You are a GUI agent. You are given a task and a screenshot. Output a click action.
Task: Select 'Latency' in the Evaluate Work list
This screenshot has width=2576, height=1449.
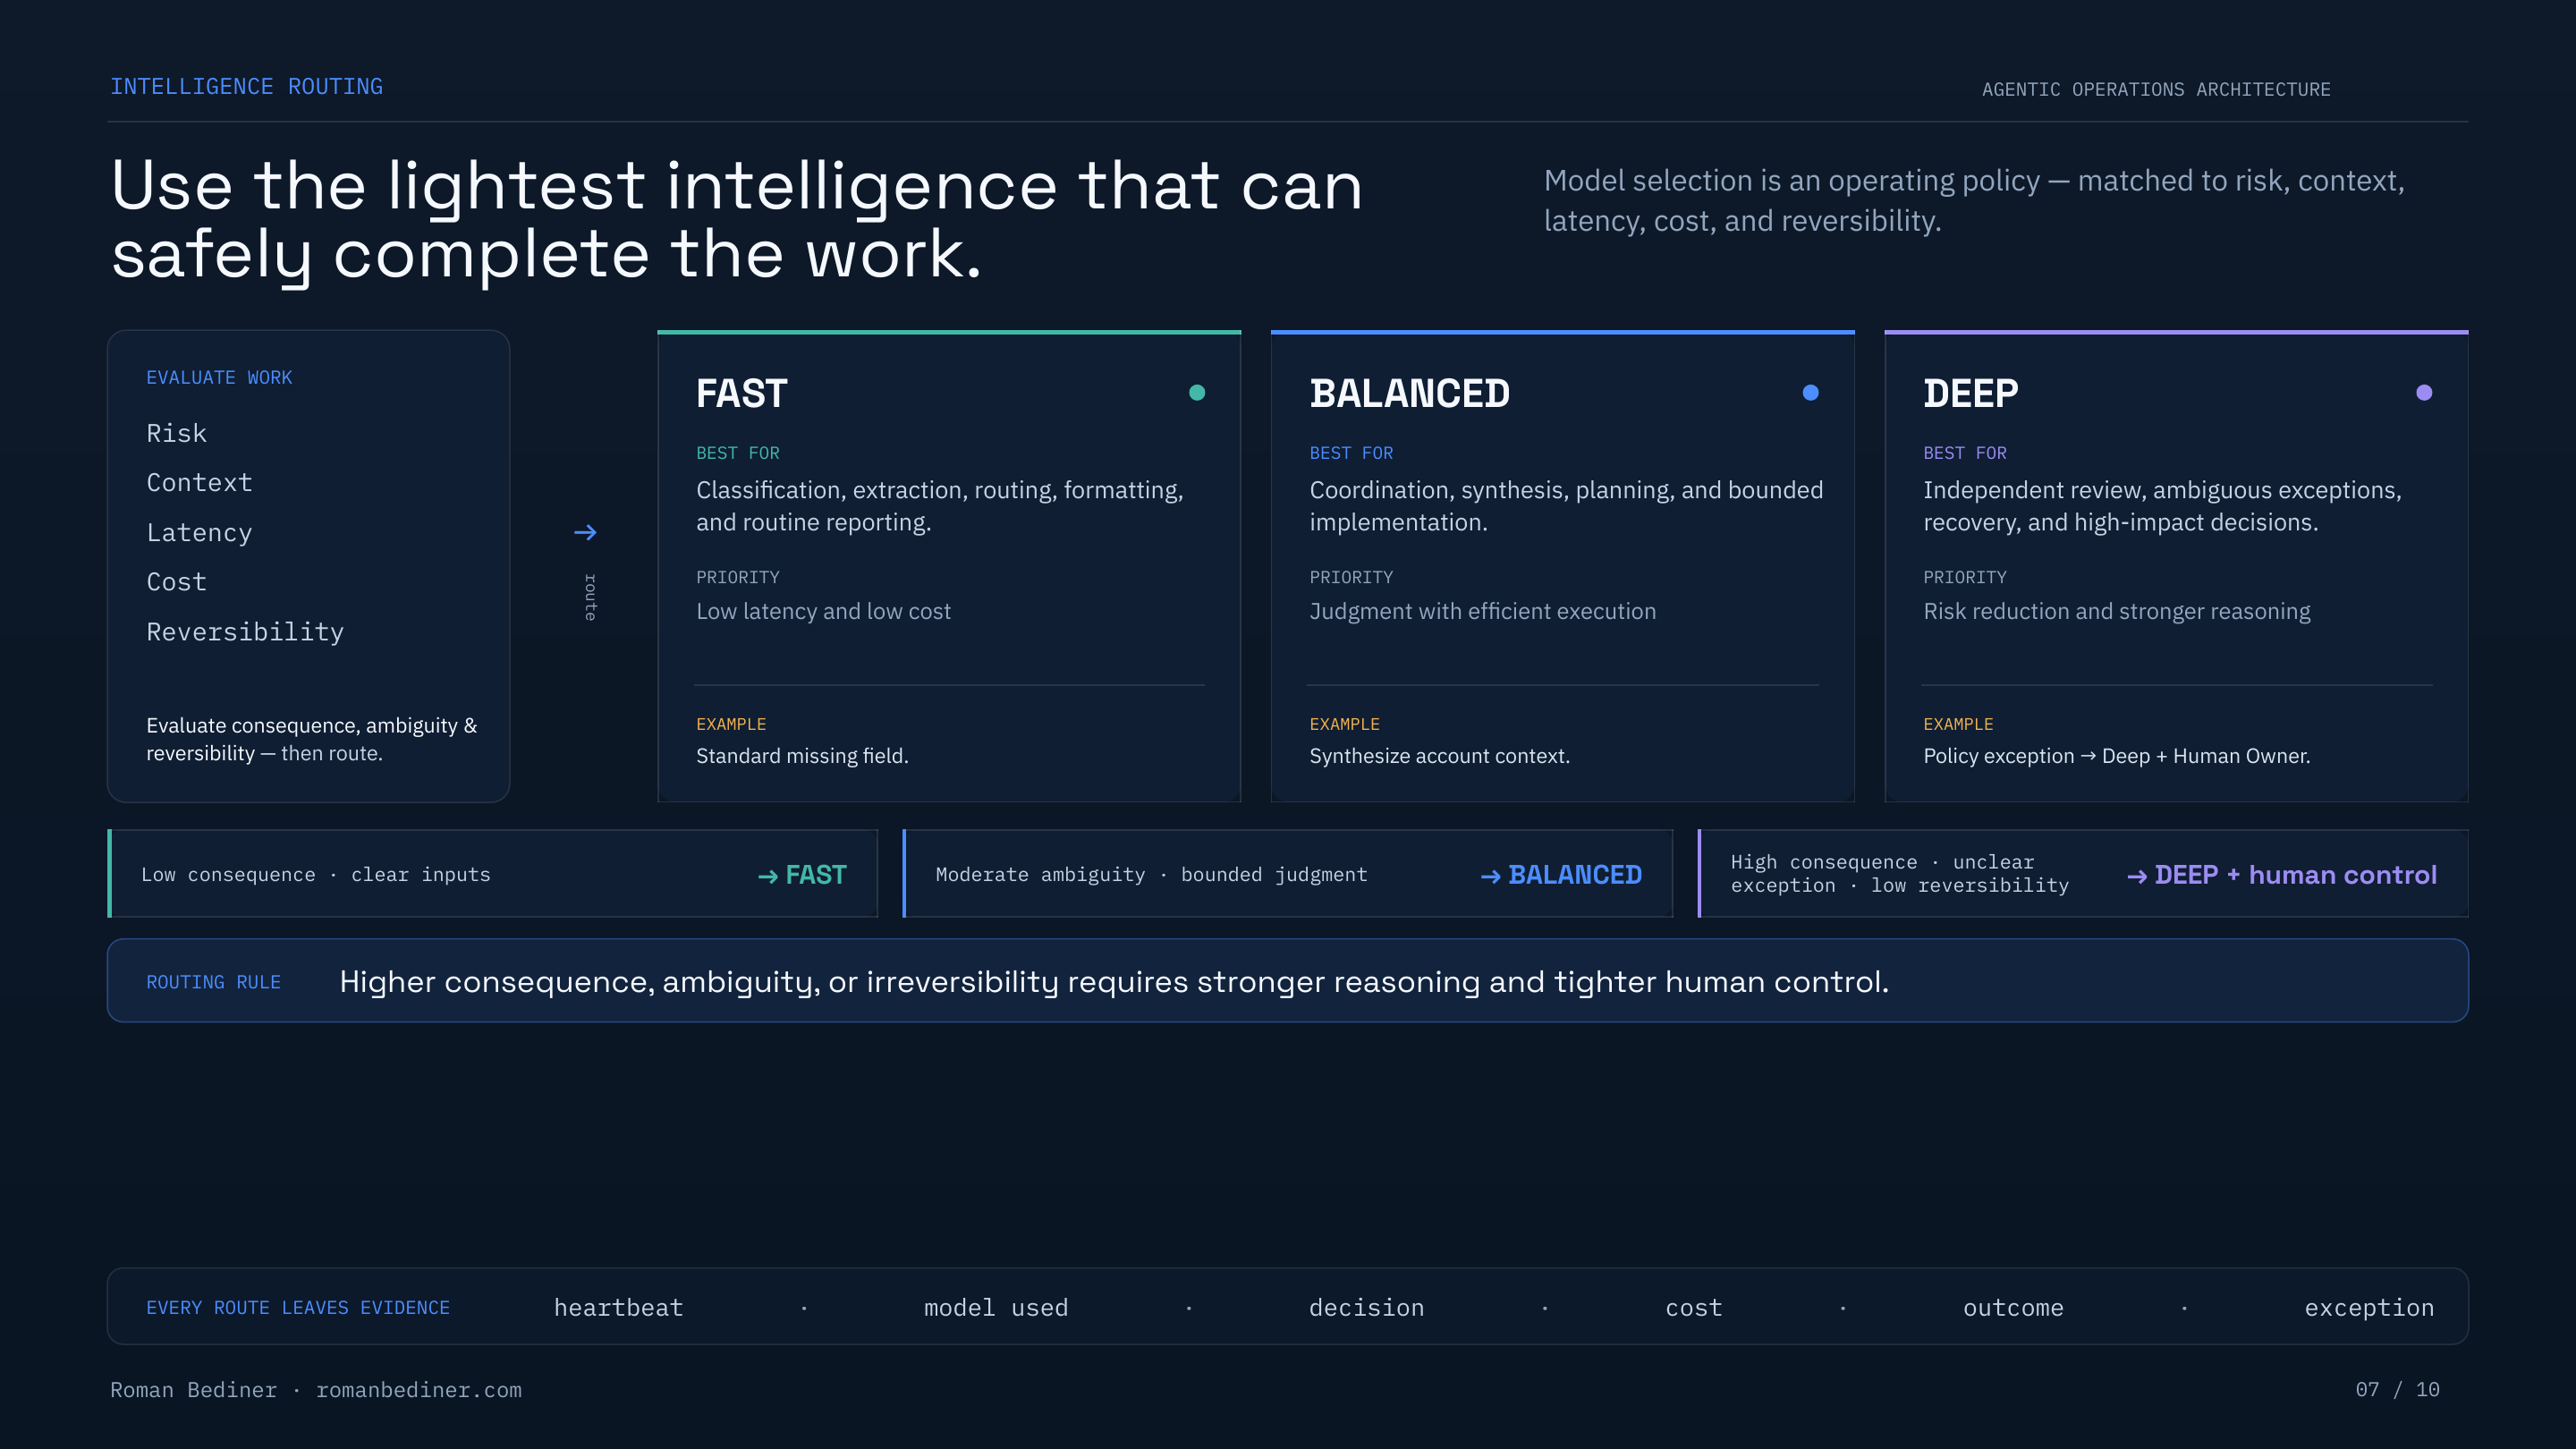199,533
